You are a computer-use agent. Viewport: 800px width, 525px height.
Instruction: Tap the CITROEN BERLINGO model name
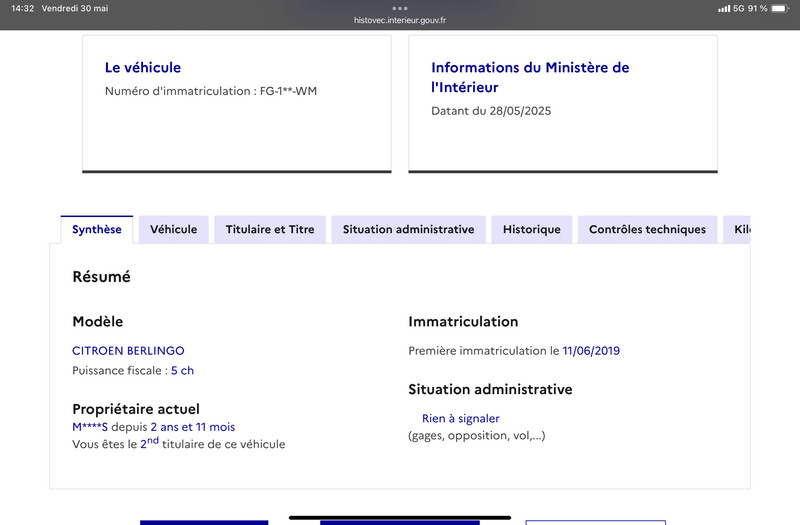click(128, 351)
